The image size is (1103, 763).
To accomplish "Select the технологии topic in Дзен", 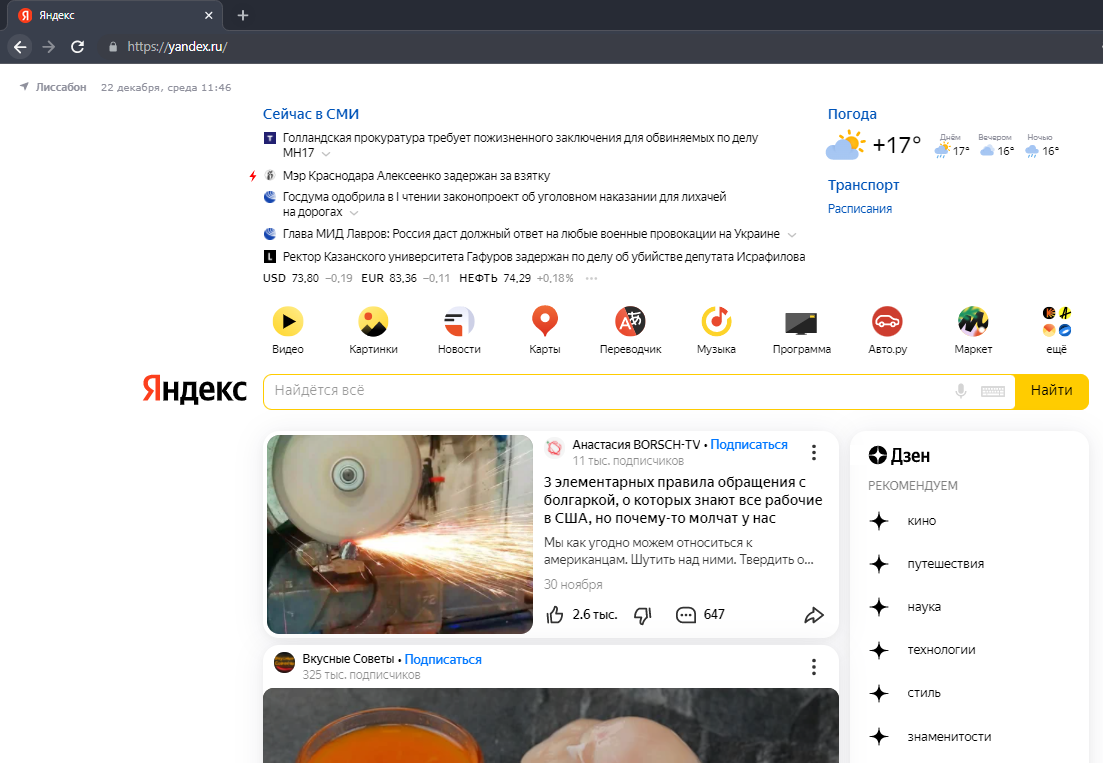I will point(941,650).
